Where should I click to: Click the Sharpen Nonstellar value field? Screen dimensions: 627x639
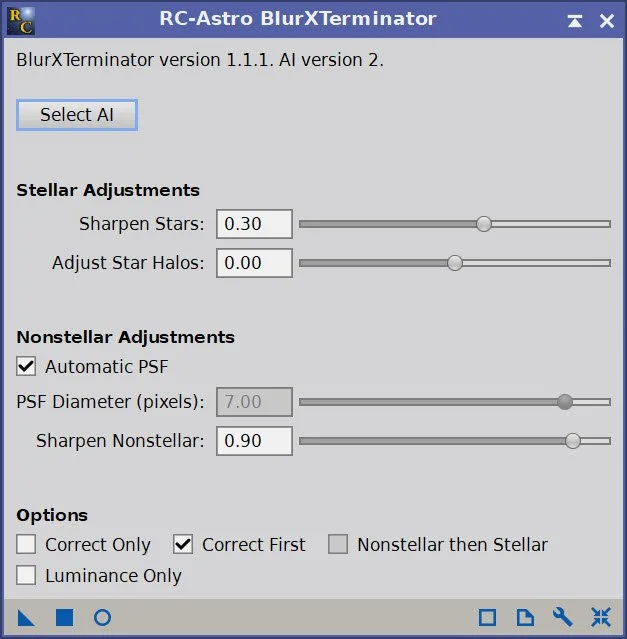pos(254,441)
